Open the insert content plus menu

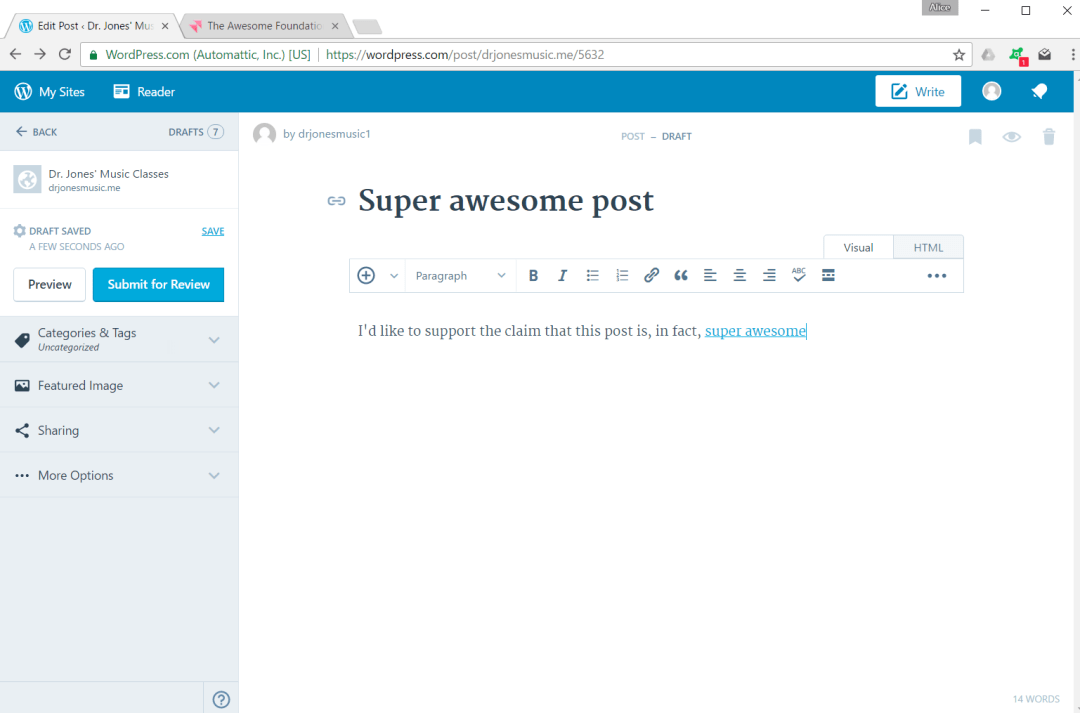coord(366,275)
